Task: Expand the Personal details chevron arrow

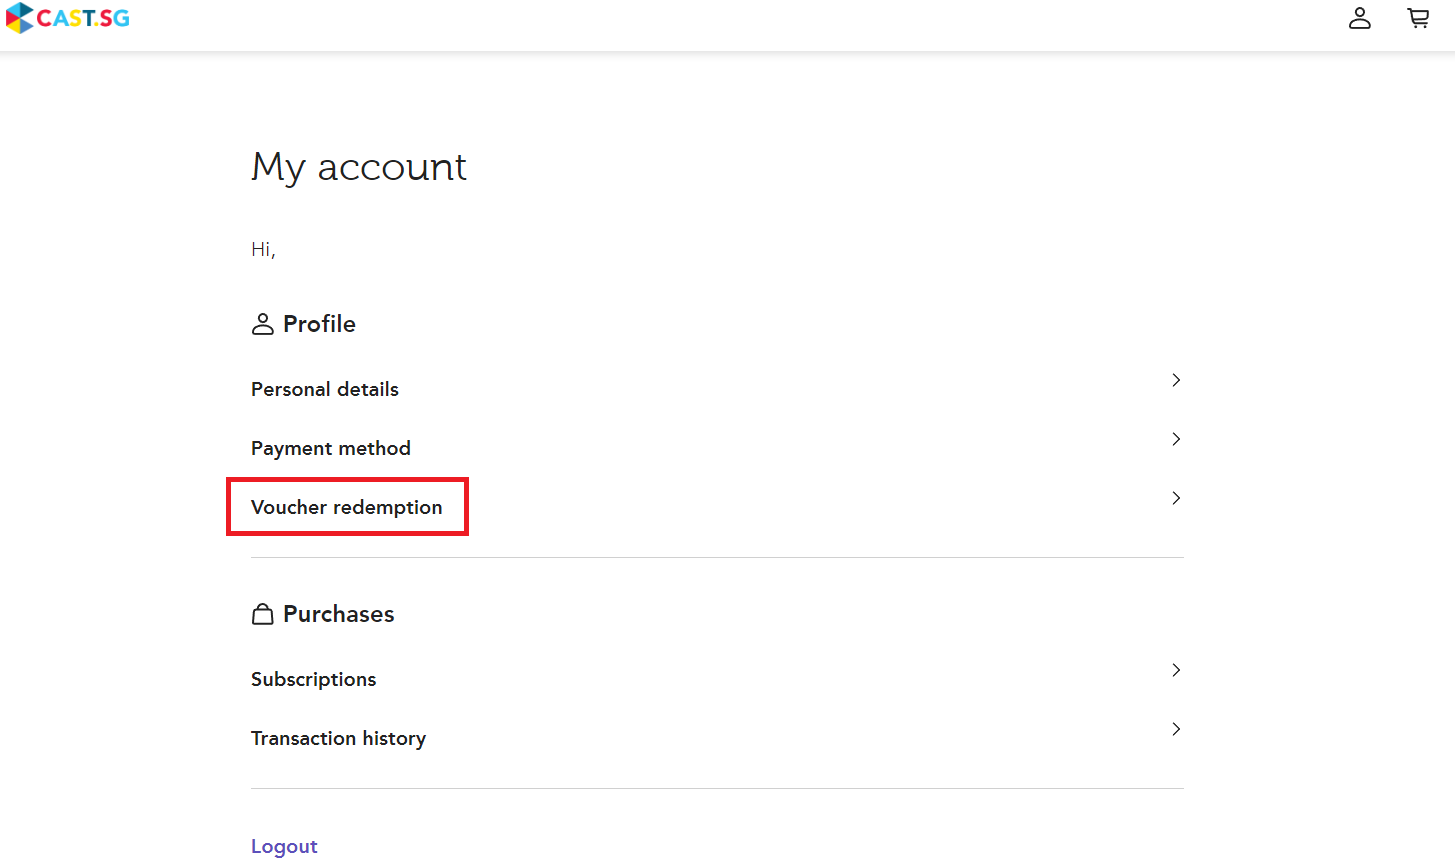Action: [1176, 380]
